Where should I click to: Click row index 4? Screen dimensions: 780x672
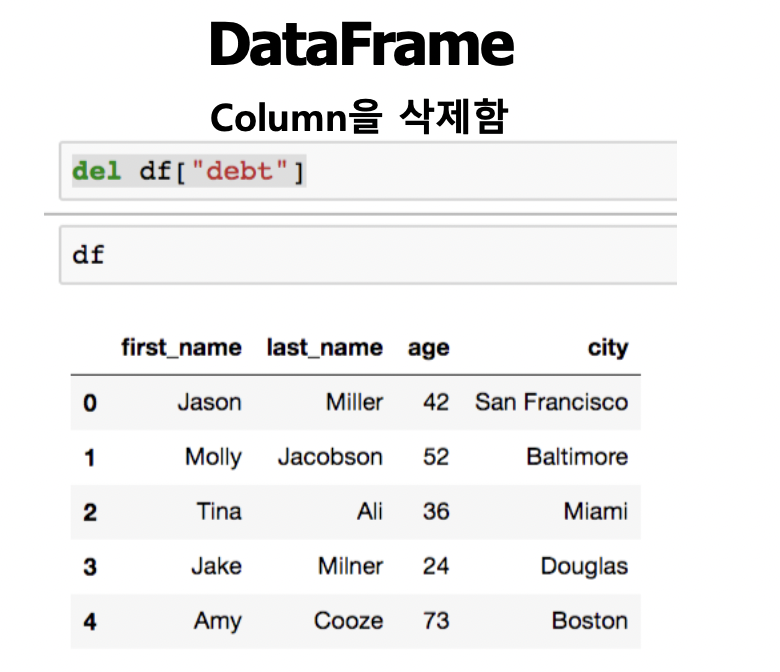[90, 622]
